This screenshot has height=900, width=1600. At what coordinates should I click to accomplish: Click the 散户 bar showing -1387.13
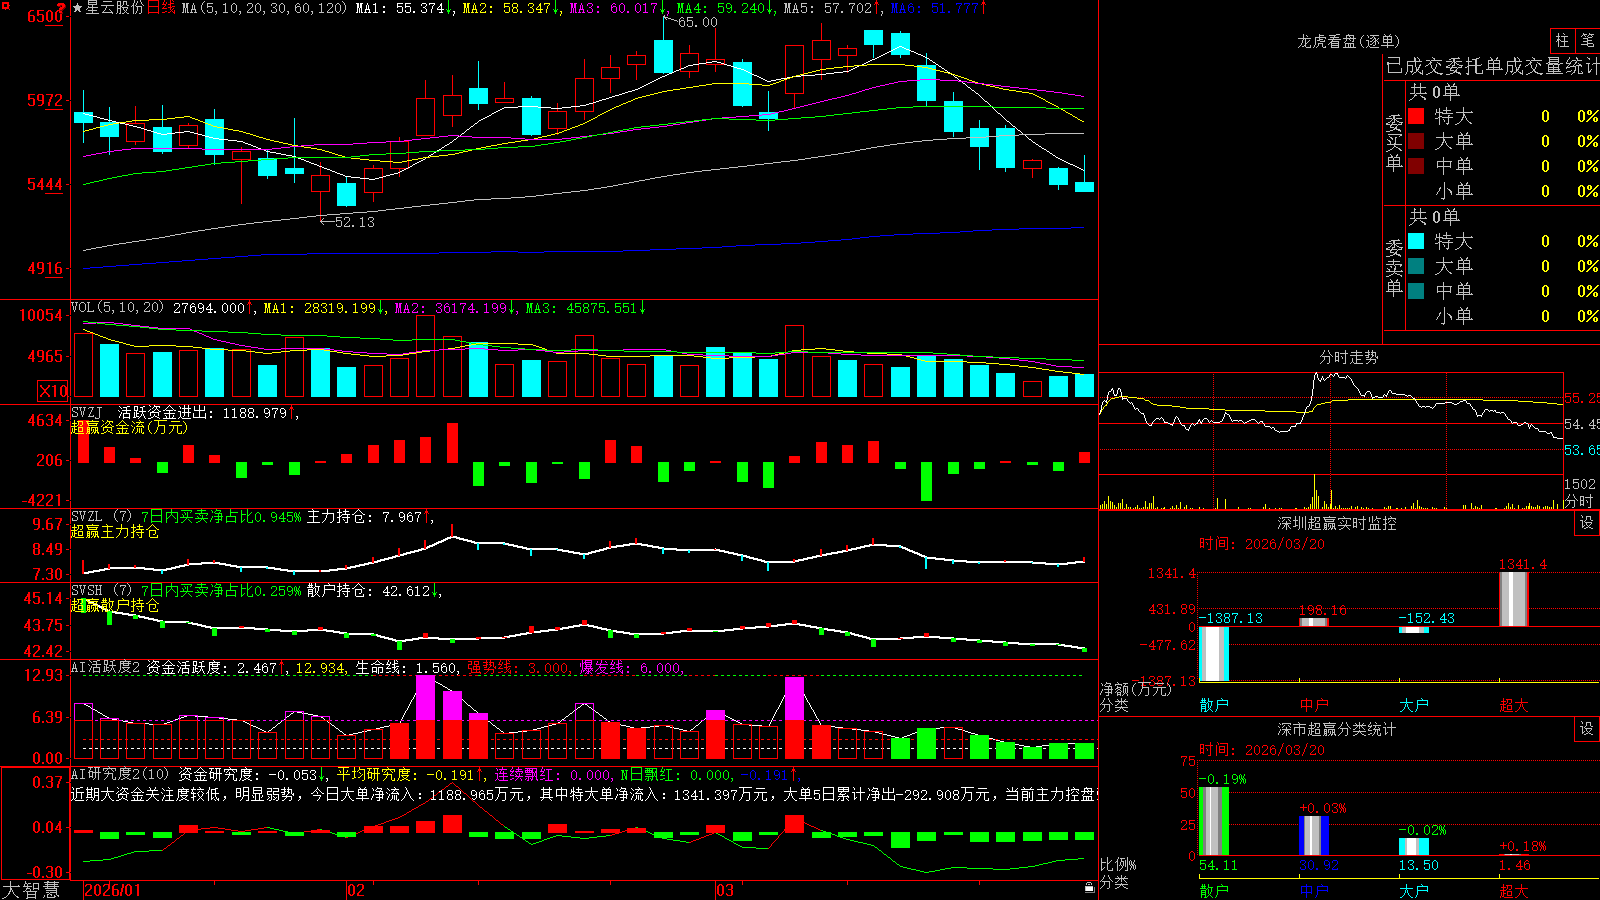coord(1214,654)
